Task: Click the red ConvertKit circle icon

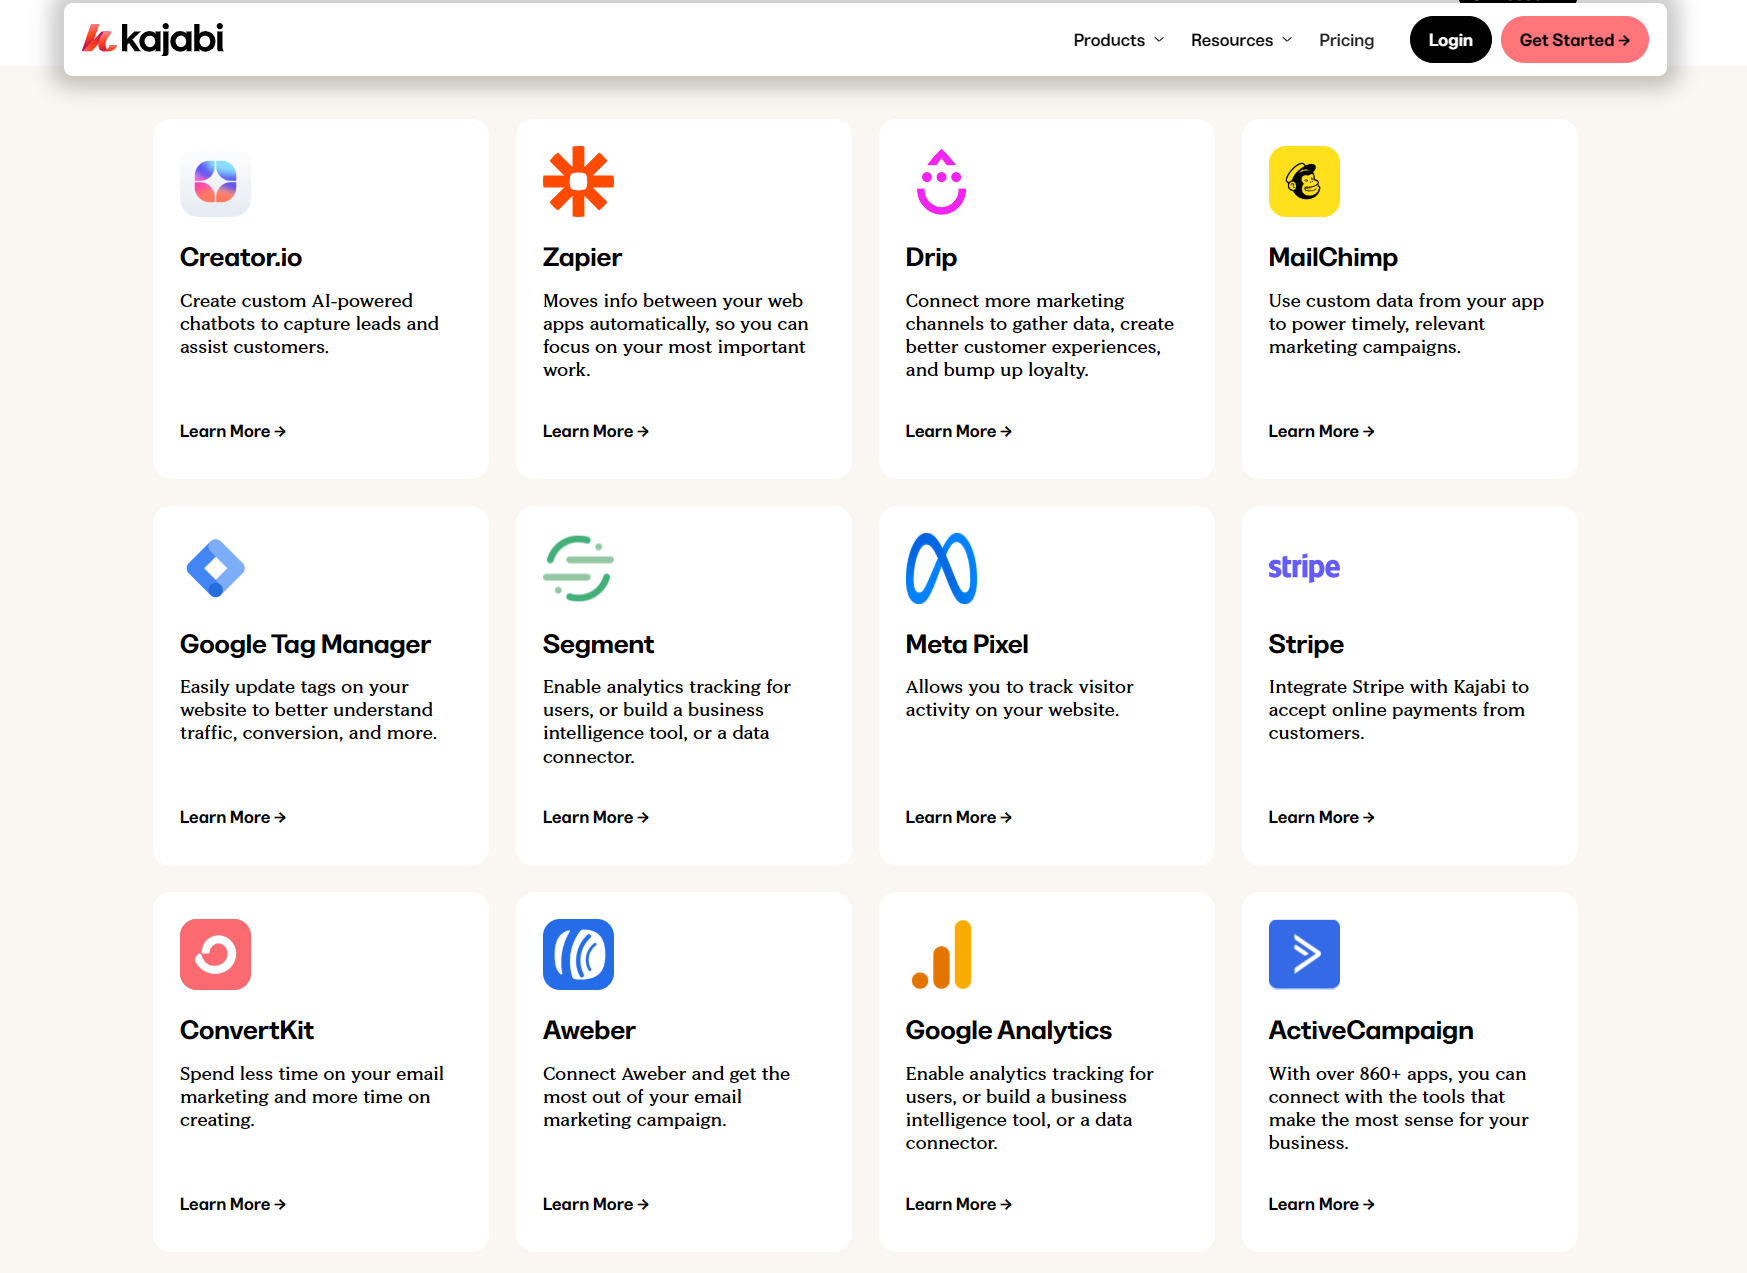Action: 215,954
